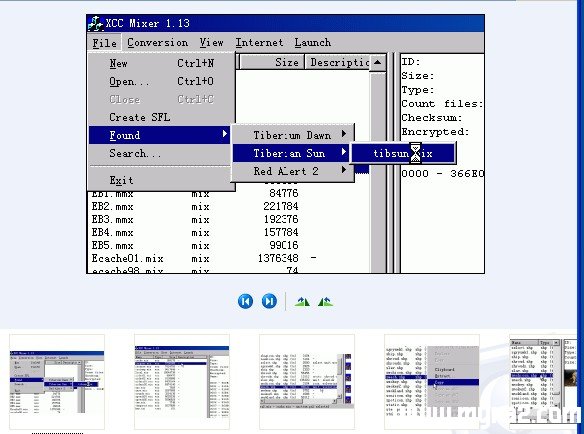Viewport: 584px width, 434px height.
Task: Open third thumbnail showing shp file list
Action: [x=307, y=382]
